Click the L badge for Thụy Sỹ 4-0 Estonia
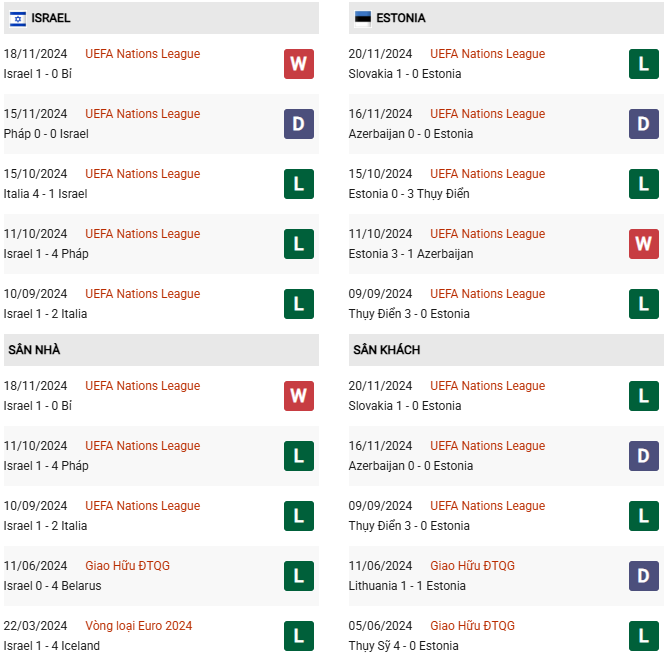666x657 pixels. [643, 636]
